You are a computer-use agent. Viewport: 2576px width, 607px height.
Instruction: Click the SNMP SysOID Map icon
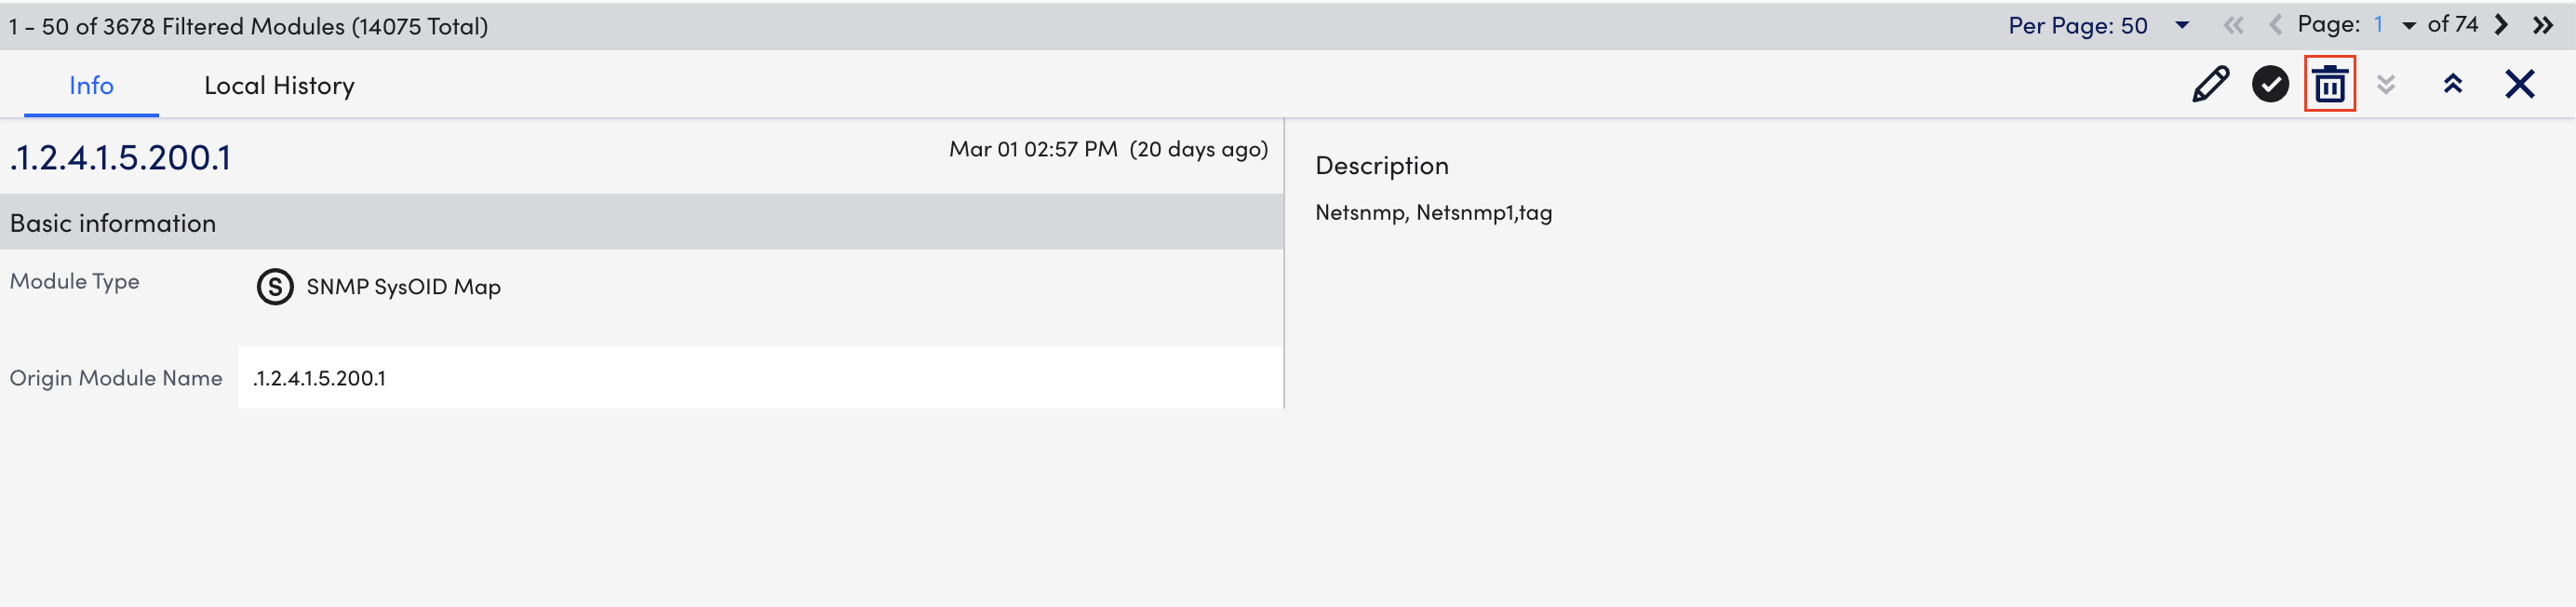[275, 287]
